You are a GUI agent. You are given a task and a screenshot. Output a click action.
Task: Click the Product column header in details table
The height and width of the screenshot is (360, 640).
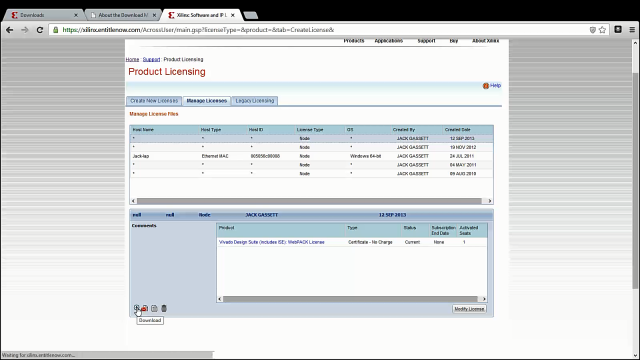(x=227, y=228)
